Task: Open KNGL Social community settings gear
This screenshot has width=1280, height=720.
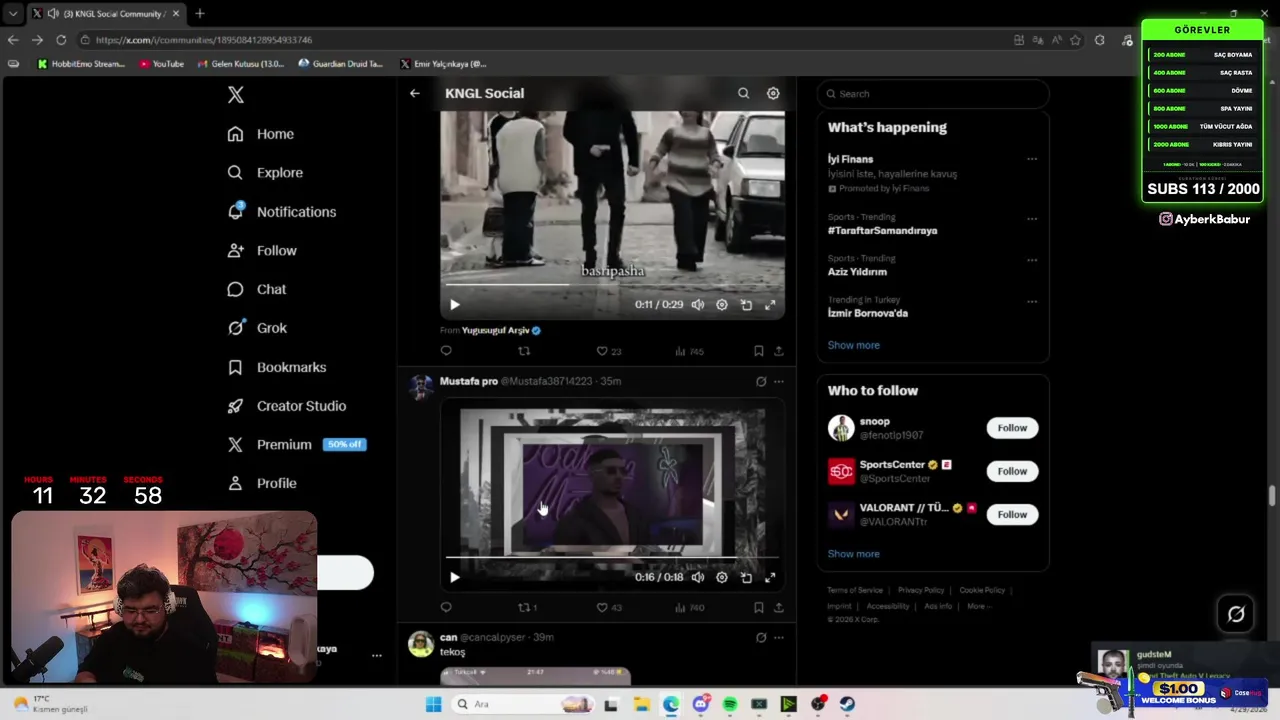Action: (x=773, y=93)
